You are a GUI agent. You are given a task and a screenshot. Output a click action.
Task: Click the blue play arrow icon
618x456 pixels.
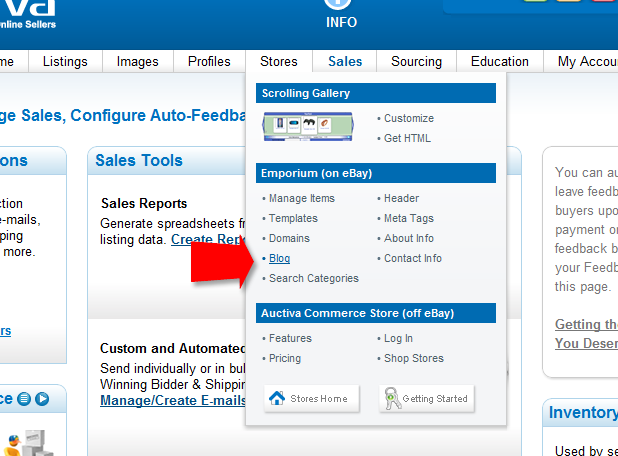tap(42, 399)
